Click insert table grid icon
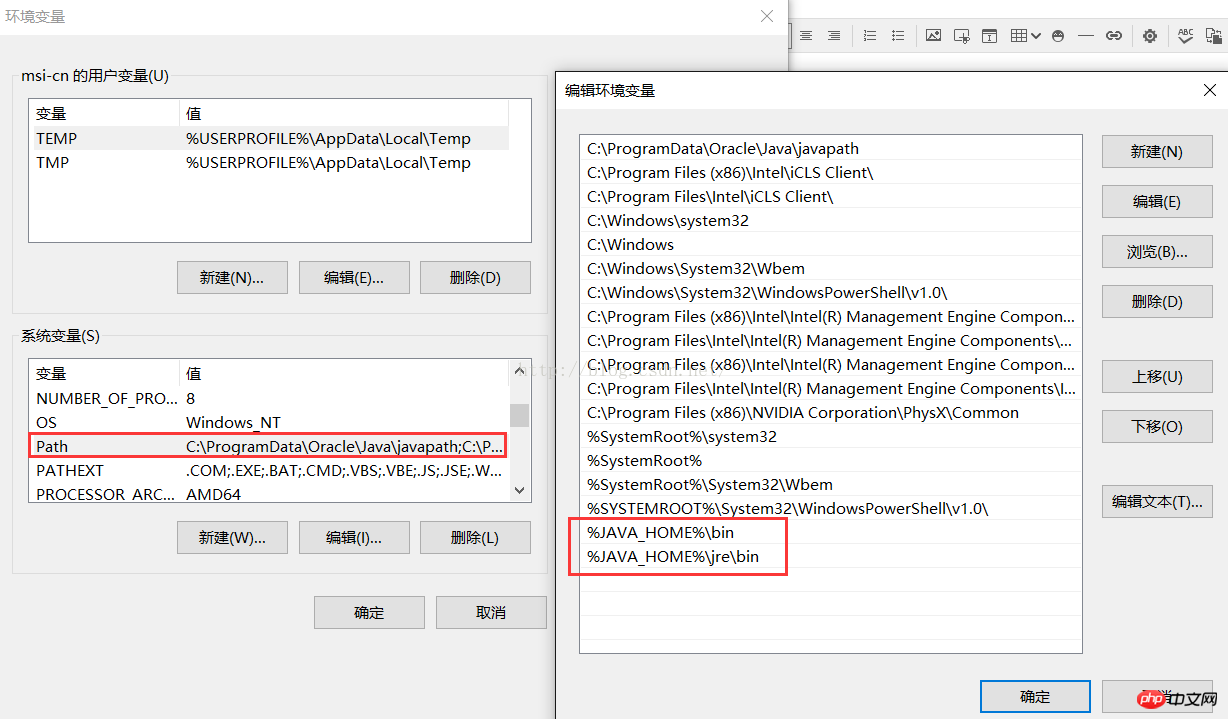1228x719 pixels. [x=1019, y=35]
